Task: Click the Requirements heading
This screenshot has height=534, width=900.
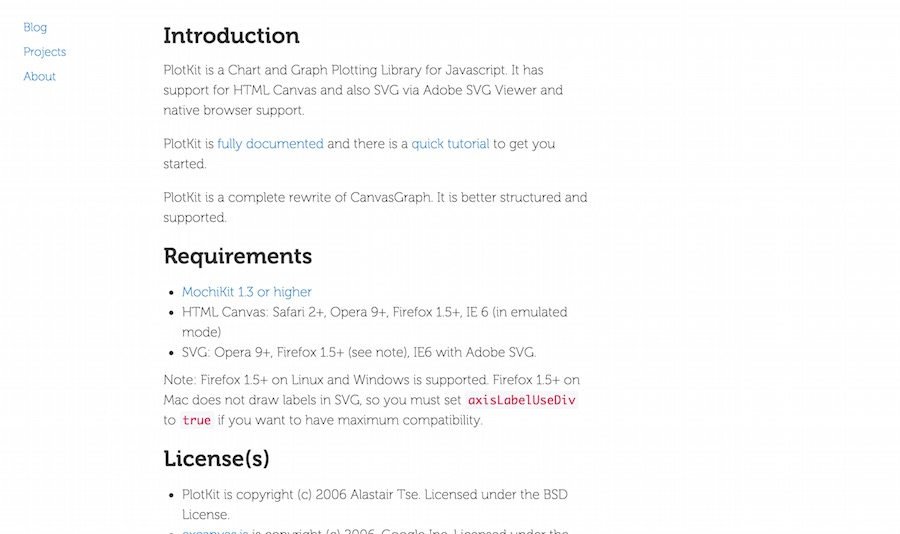Action: pyautogui.click(x=238, y=256)
